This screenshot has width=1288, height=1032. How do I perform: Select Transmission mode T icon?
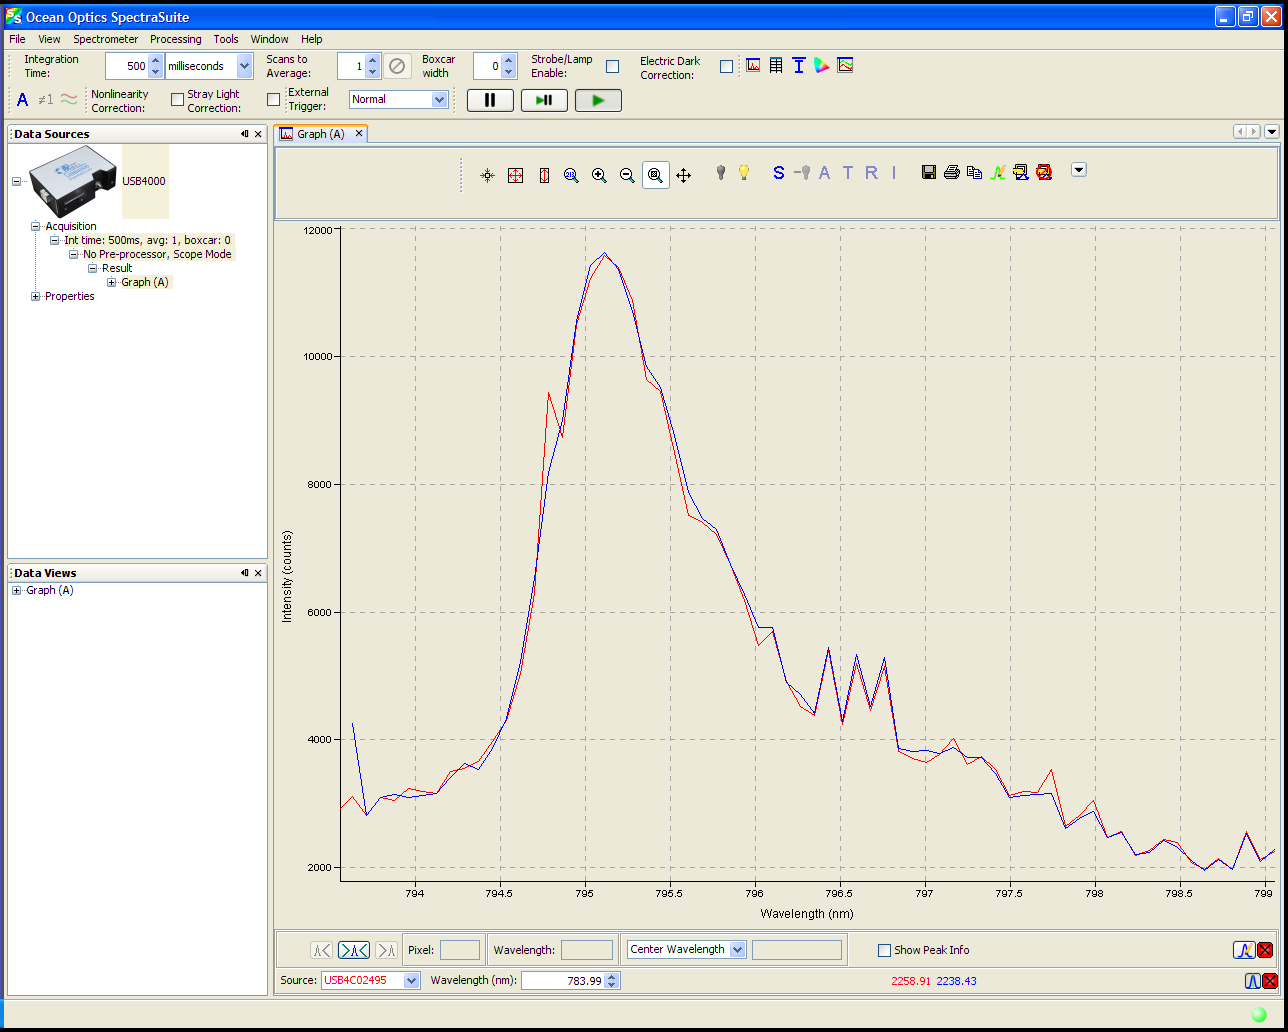(848, 172)
